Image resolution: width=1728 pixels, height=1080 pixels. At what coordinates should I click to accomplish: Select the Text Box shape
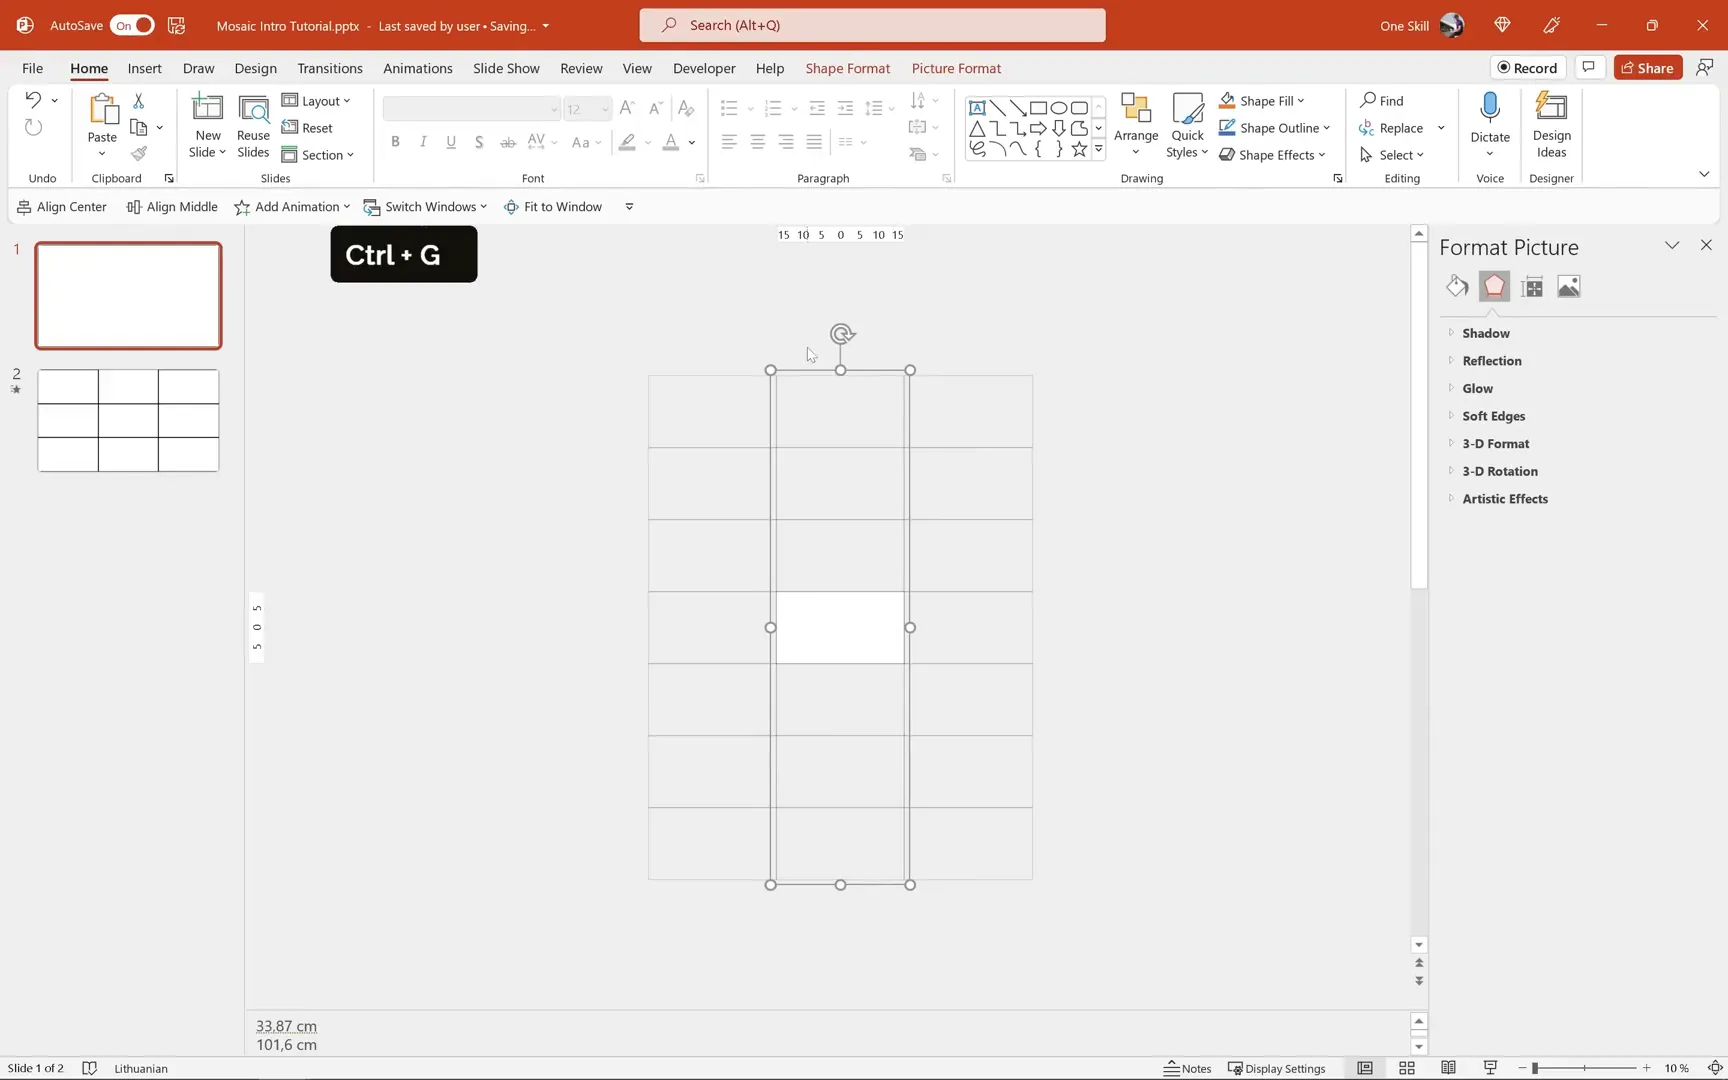(x=977, y=108)
